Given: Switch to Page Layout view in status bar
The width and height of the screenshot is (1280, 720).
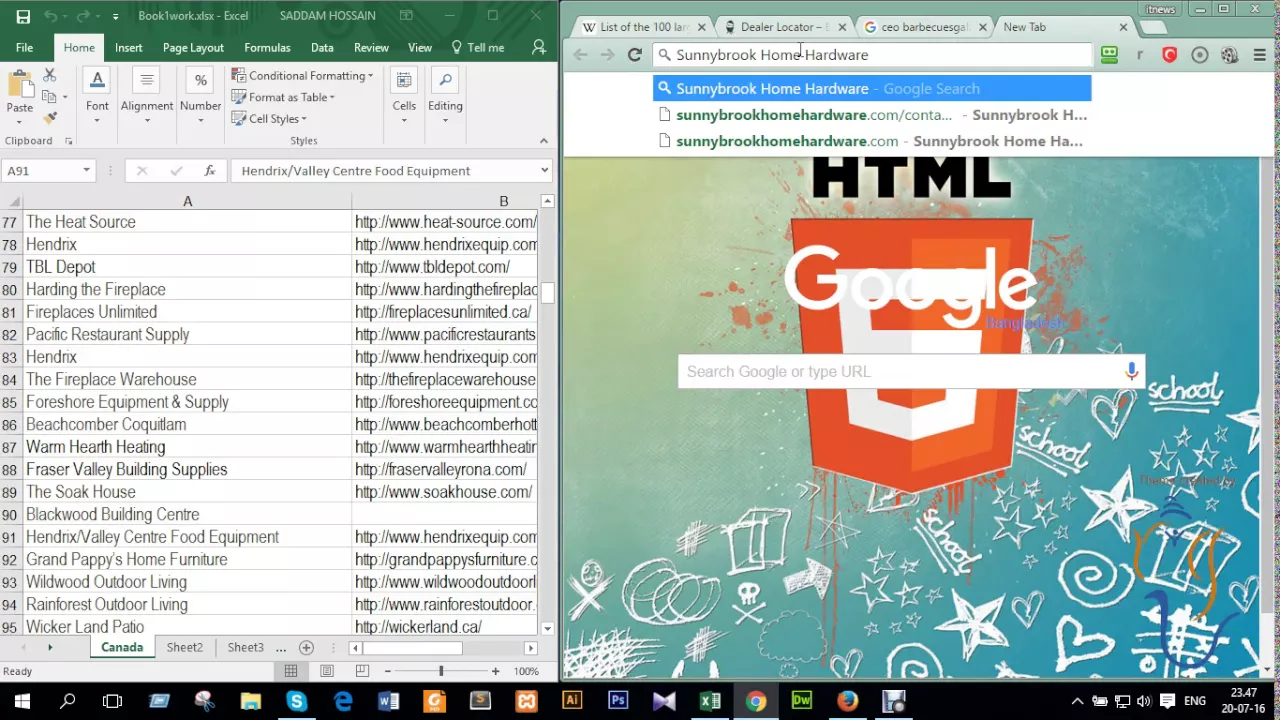Looking at the screenshot, I should [x=327, y=671].
